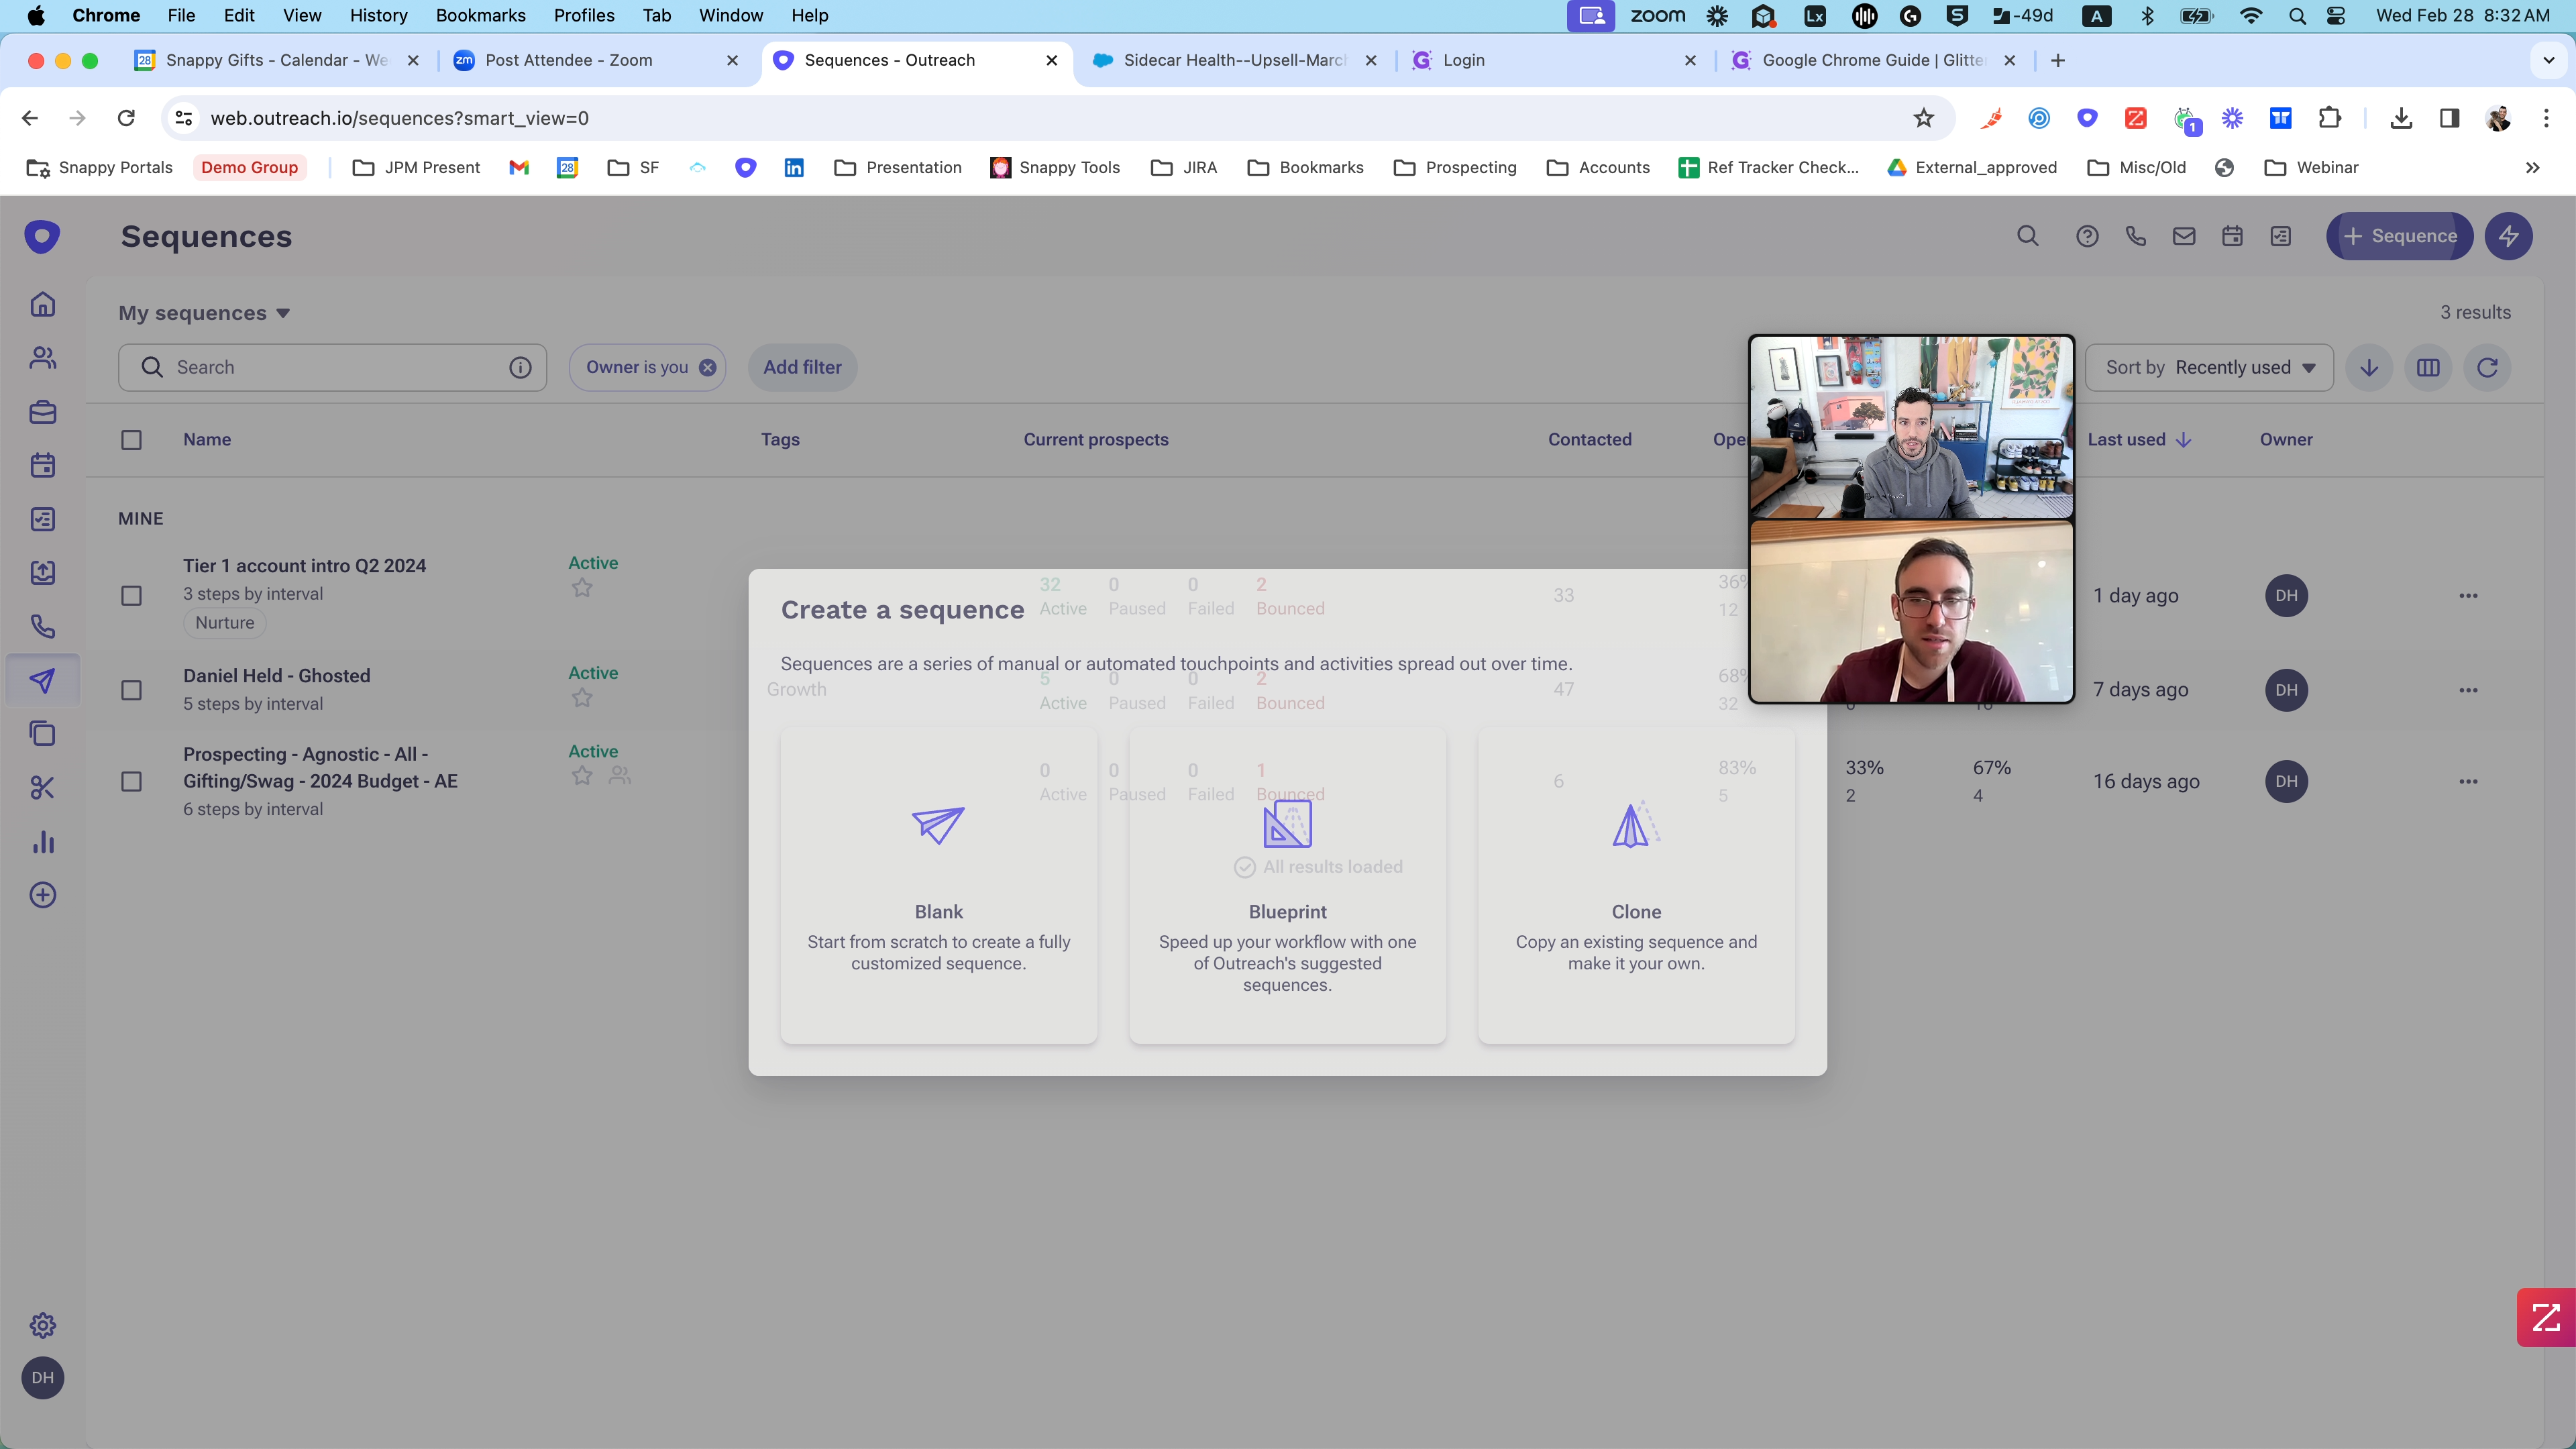Open the Calendar icon in the sidebar
2576x1449 pixels.
coord(42,465)
